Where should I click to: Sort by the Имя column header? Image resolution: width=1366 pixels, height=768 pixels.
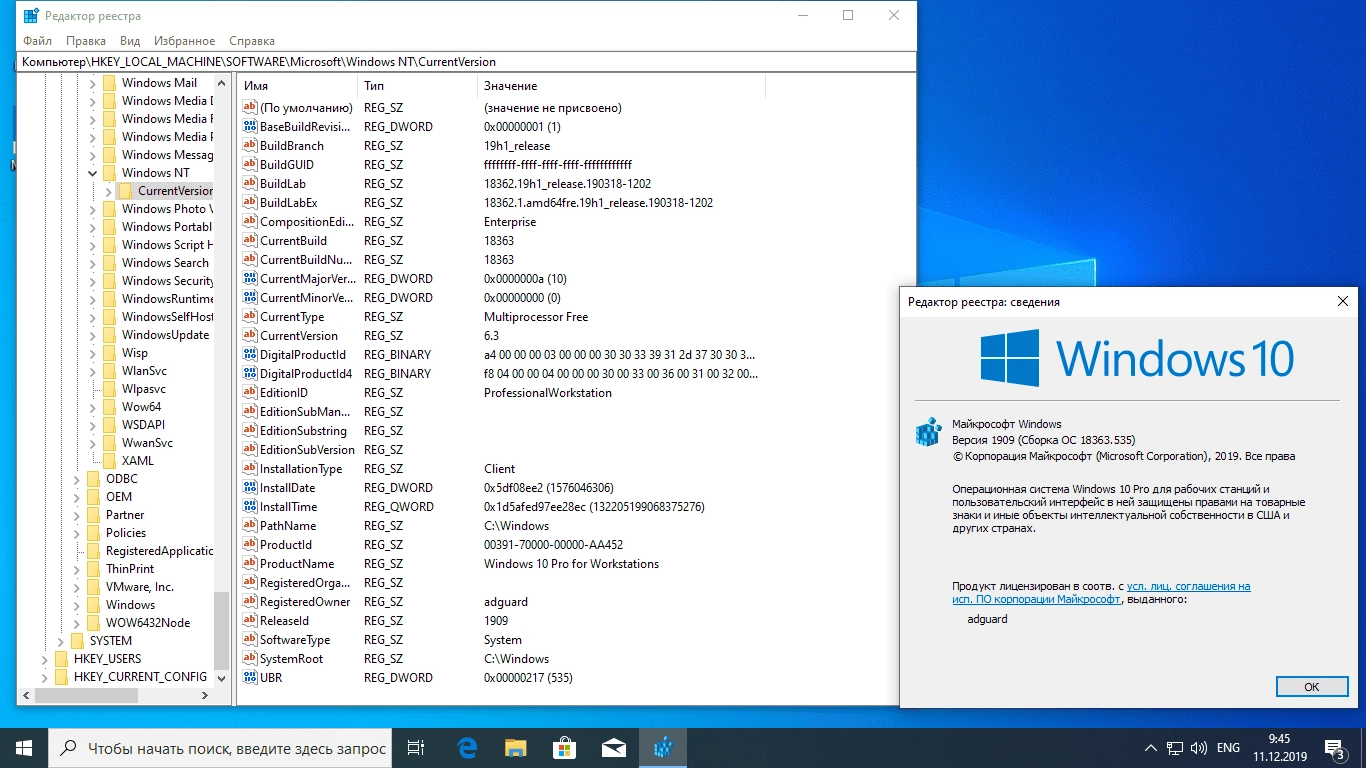(x=297, y=86)
